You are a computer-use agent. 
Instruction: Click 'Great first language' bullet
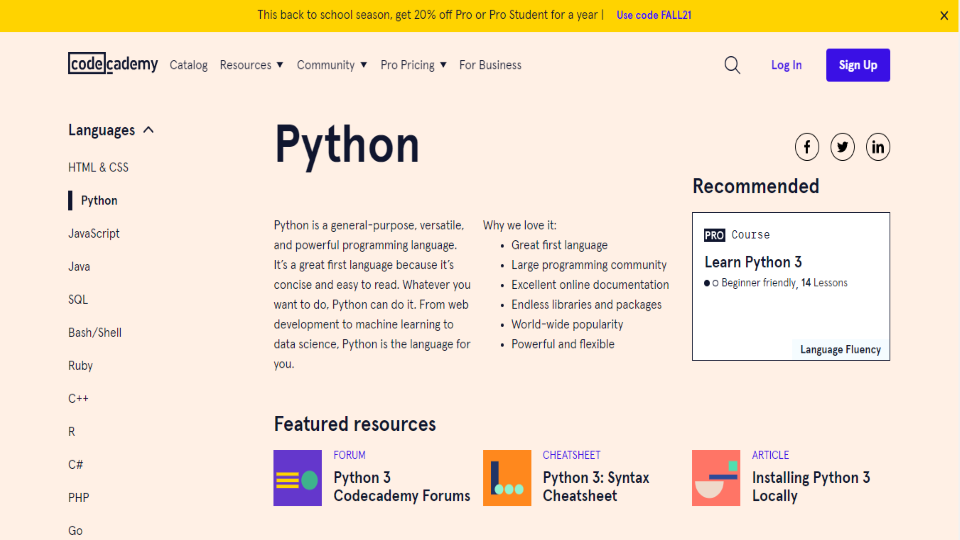(x=560, y=245)
